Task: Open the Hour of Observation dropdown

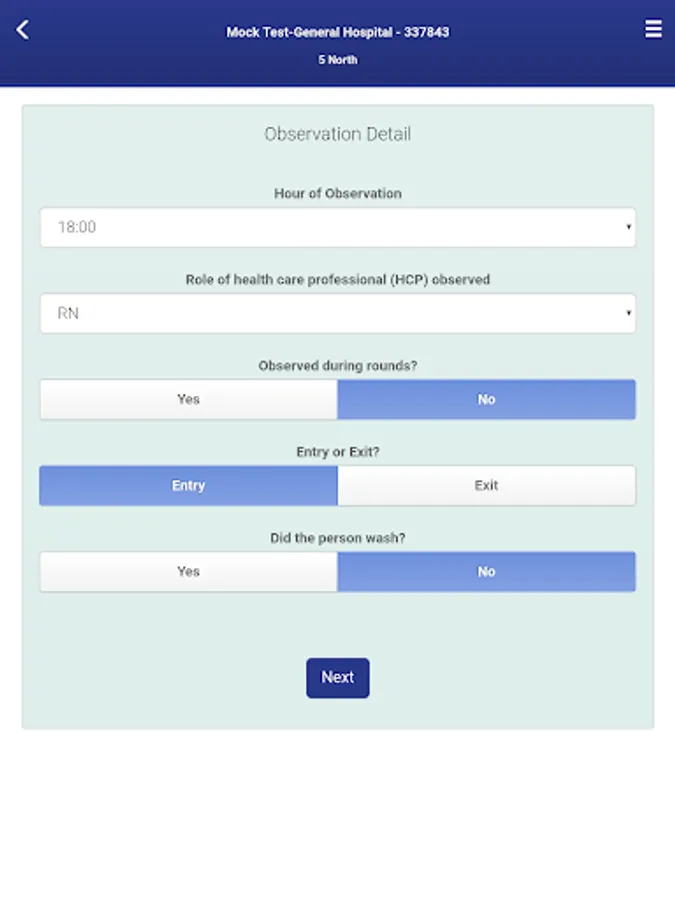Action: pyautogui.click(x=337, y=227)
